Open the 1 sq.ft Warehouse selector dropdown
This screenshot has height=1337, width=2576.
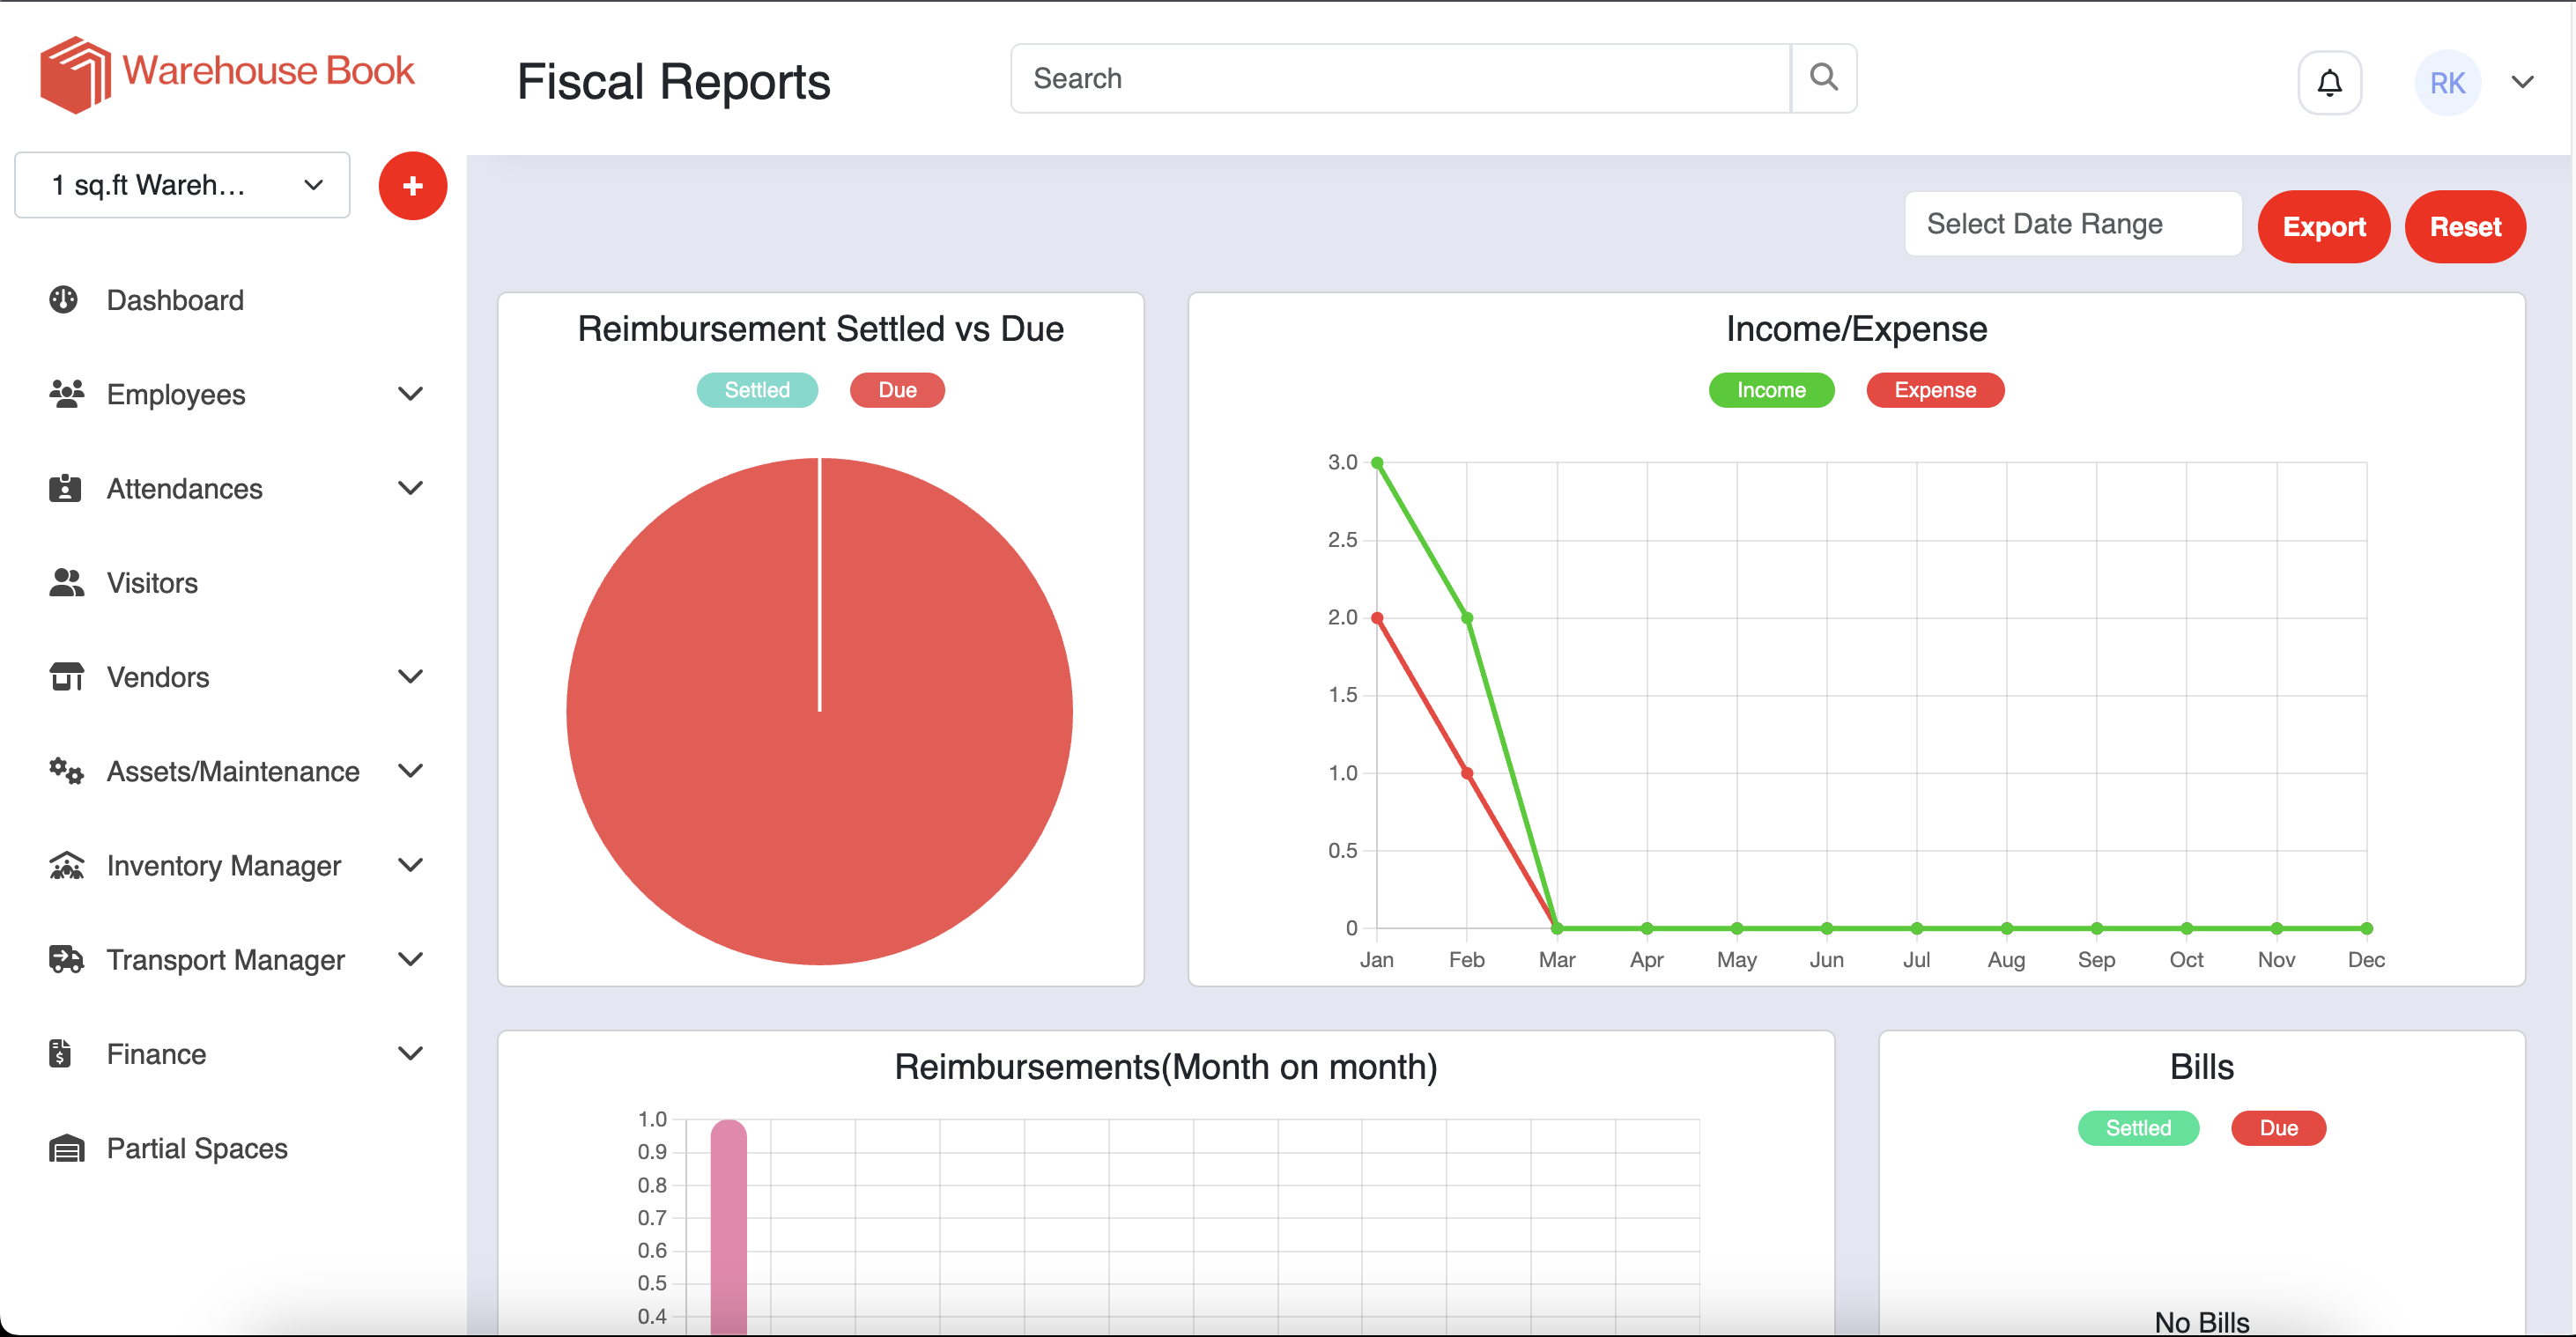click(x=182, y=185)
